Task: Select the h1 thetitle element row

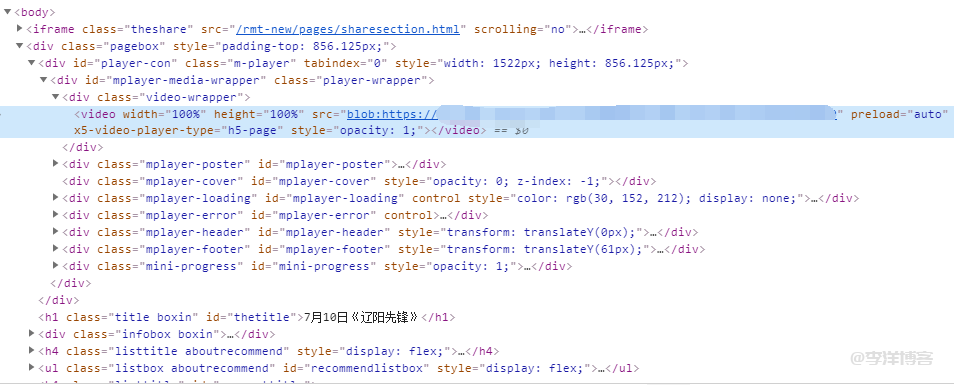Action: (477, 317)
